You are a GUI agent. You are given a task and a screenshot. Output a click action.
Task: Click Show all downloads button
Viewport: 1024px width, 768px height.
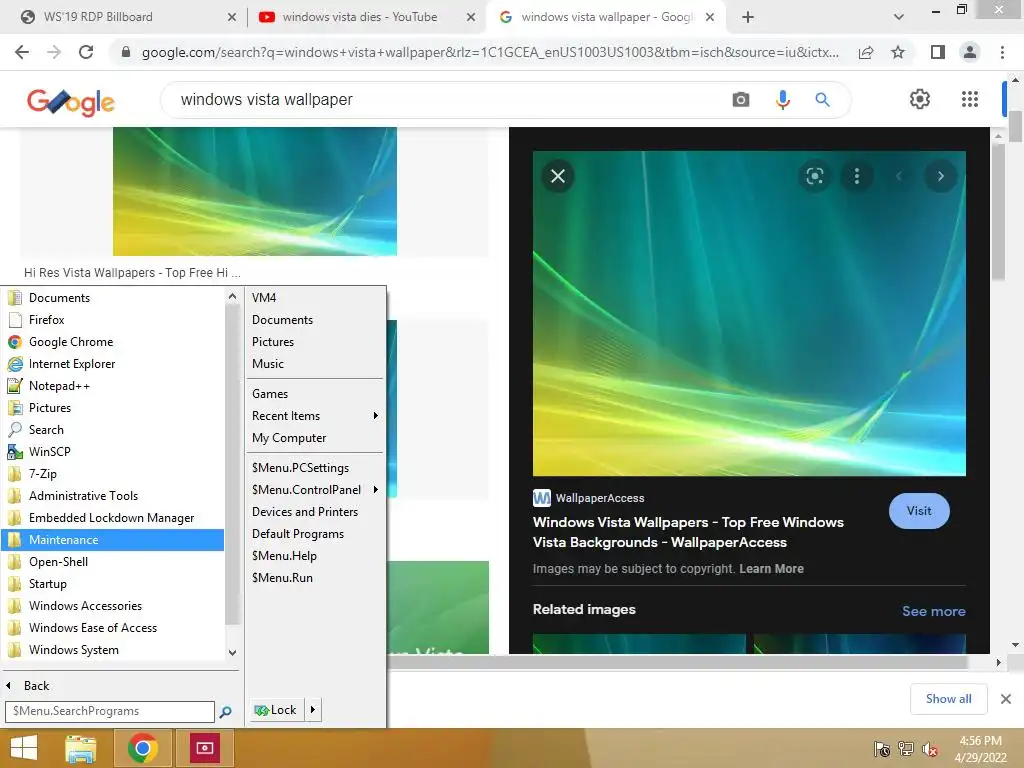point(948,699)
